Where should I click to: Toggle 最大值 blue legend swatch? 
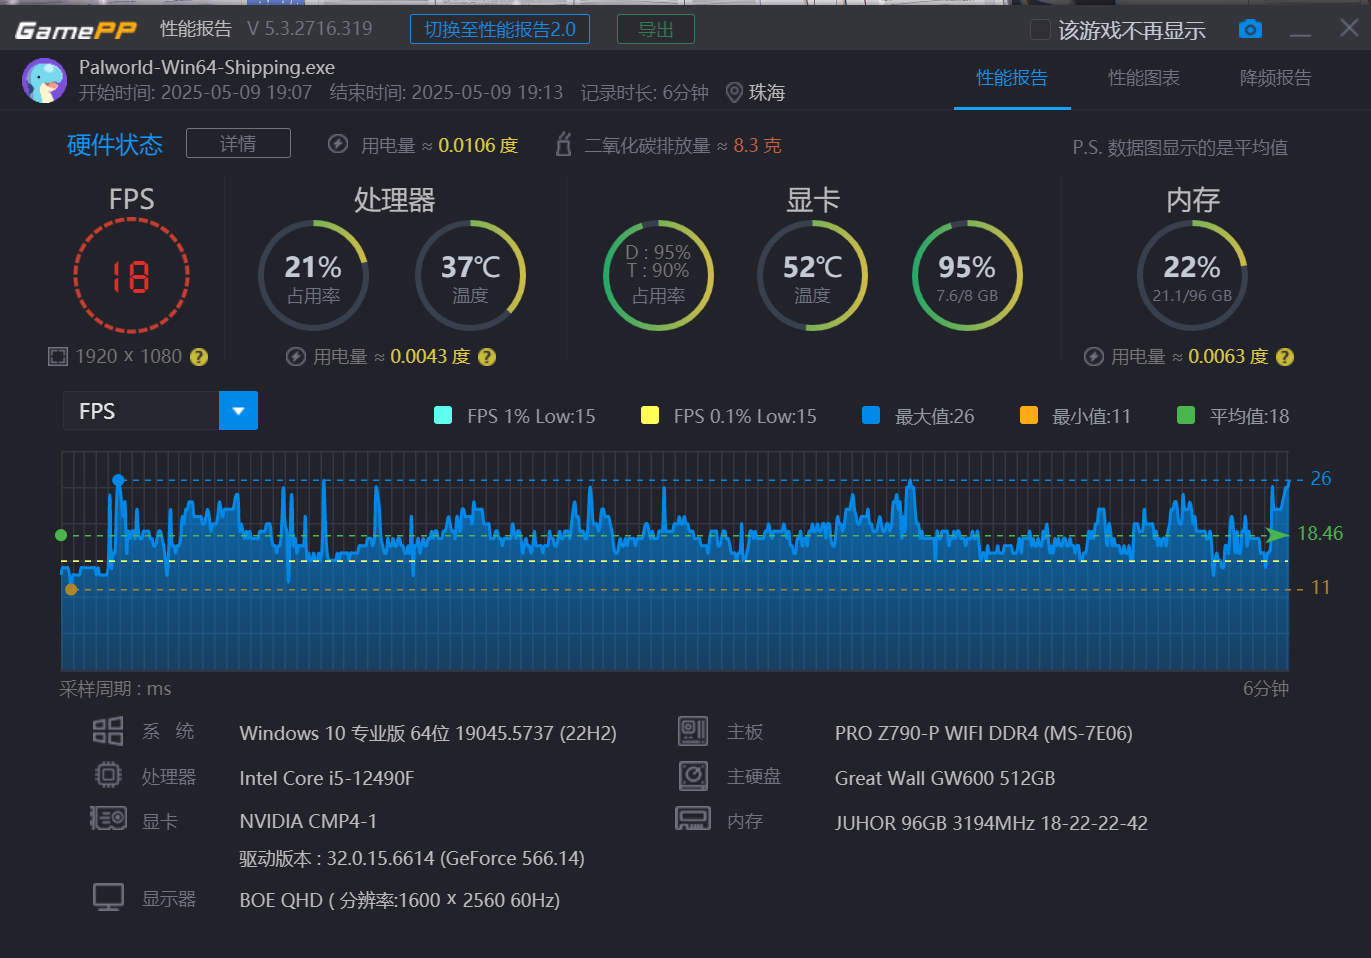871,415
